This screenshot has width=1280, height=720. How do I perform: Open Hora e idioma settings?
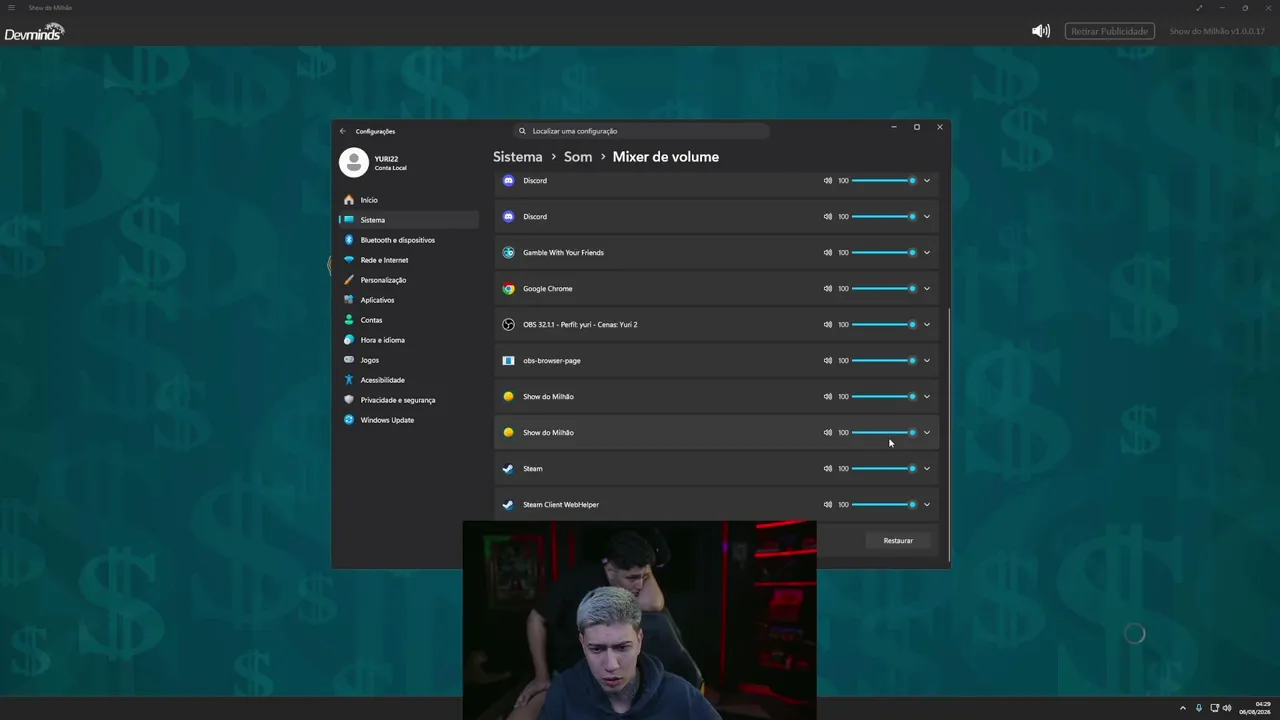point(408,340)
